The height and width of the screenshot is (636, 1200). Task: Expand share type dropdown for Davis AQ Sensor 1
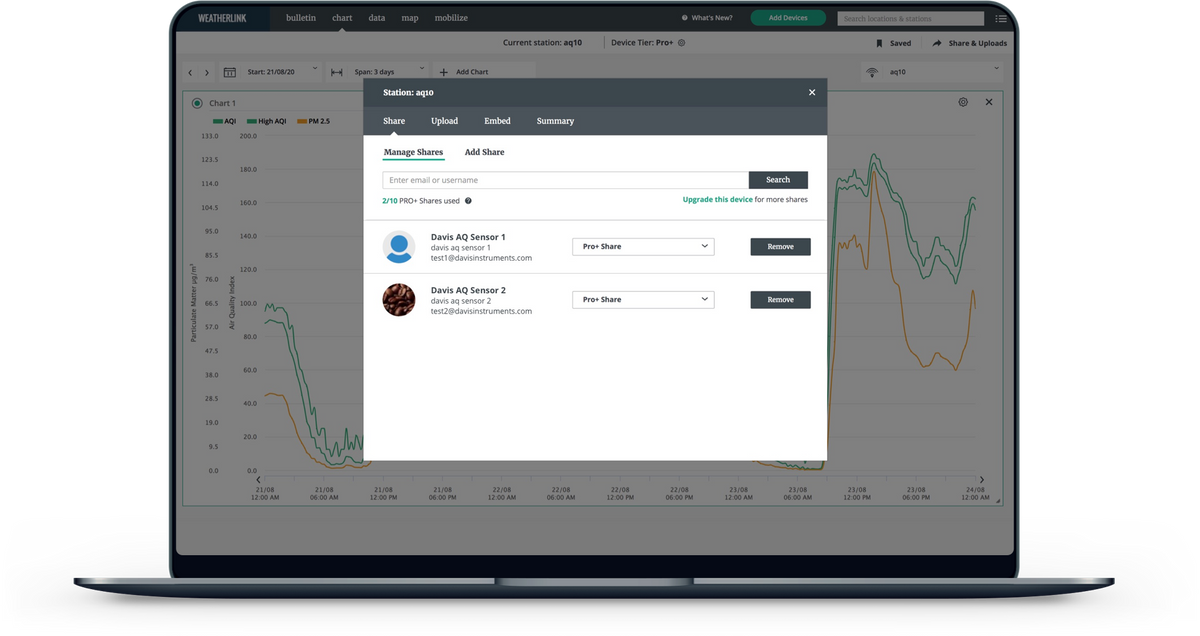643,246
